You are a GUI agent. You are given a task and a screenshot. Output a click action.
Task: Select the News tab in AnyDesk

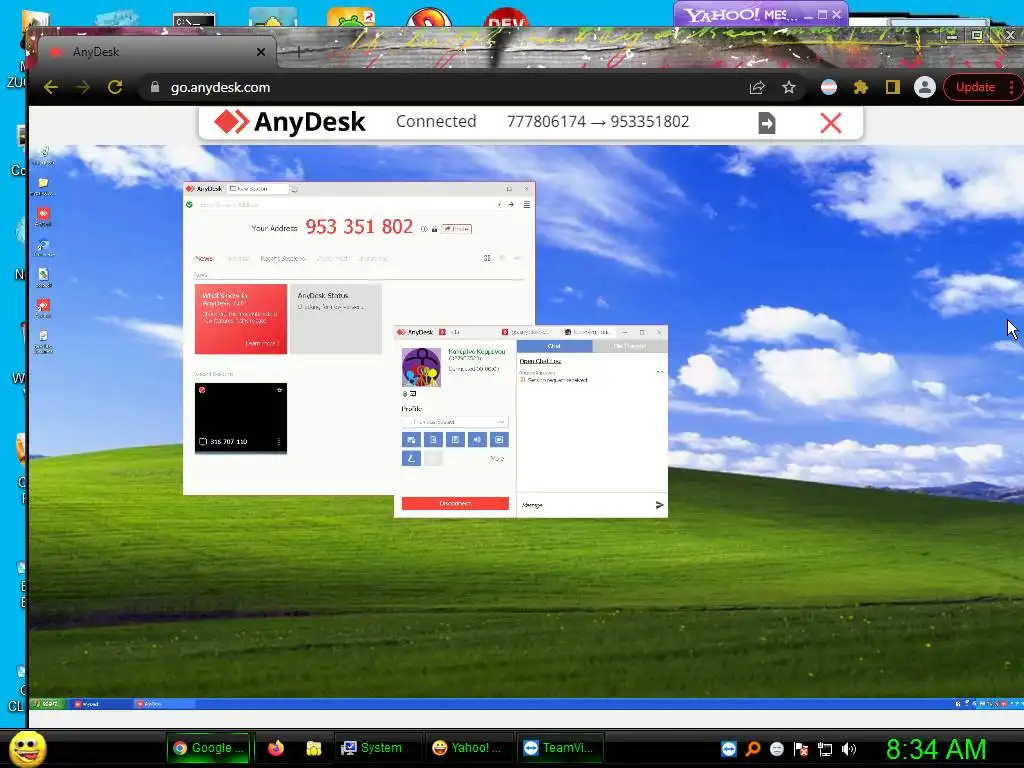point(204,259)
